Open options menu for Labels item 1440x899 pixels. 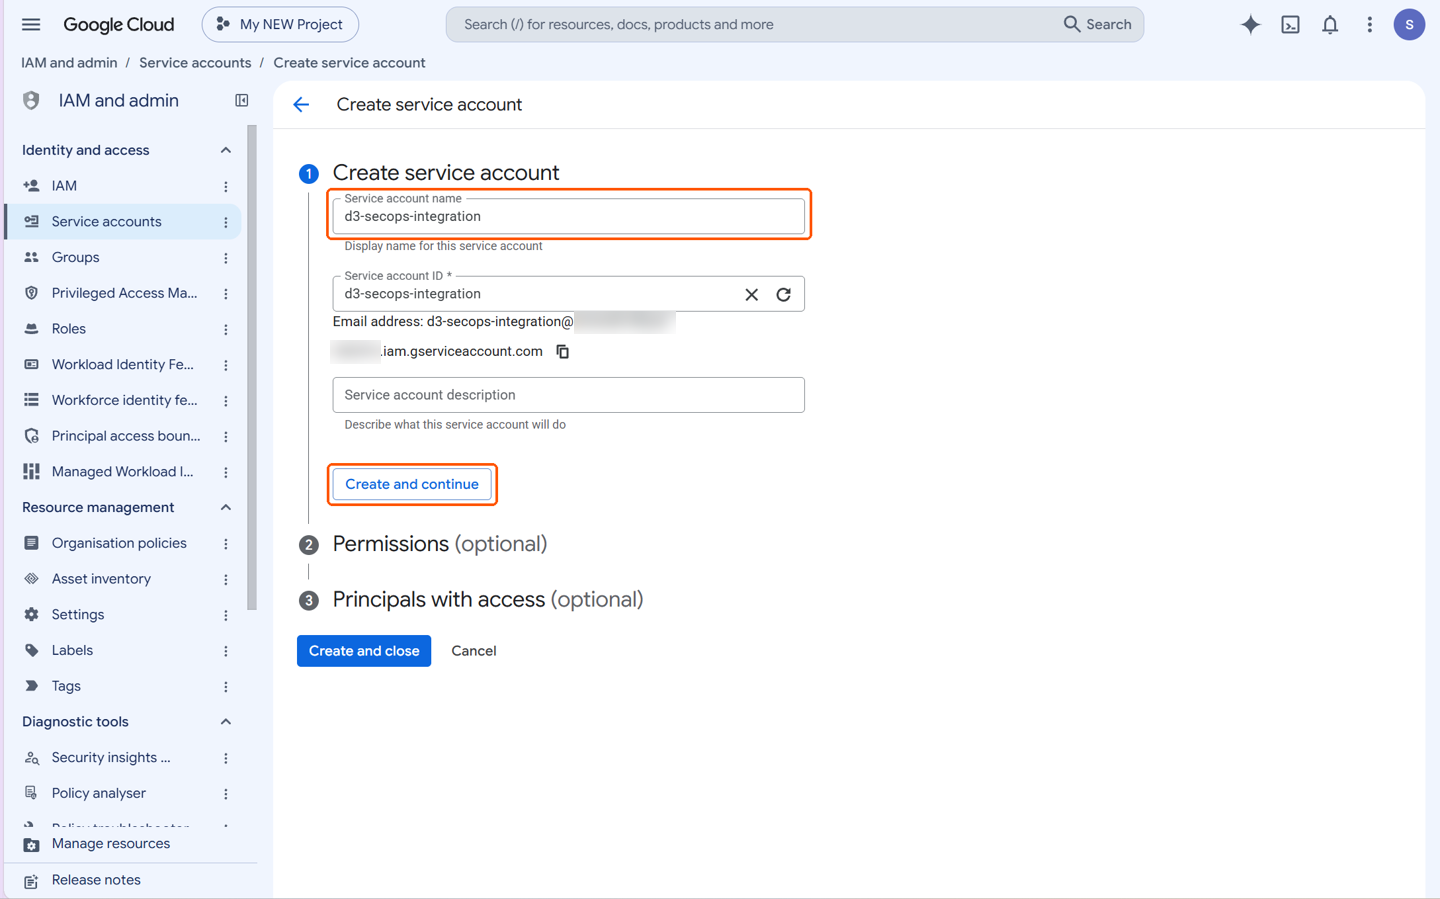[x=226, y=650]
